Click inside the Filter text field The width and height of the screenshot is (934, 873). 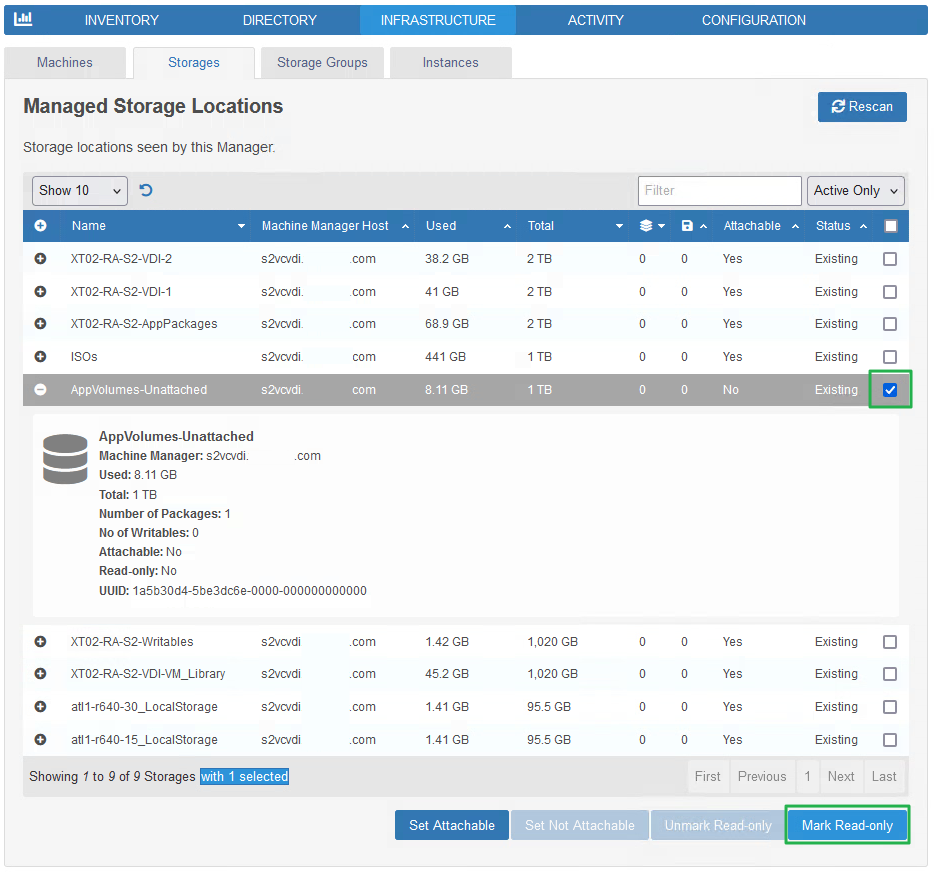click(x=719, y=190)
